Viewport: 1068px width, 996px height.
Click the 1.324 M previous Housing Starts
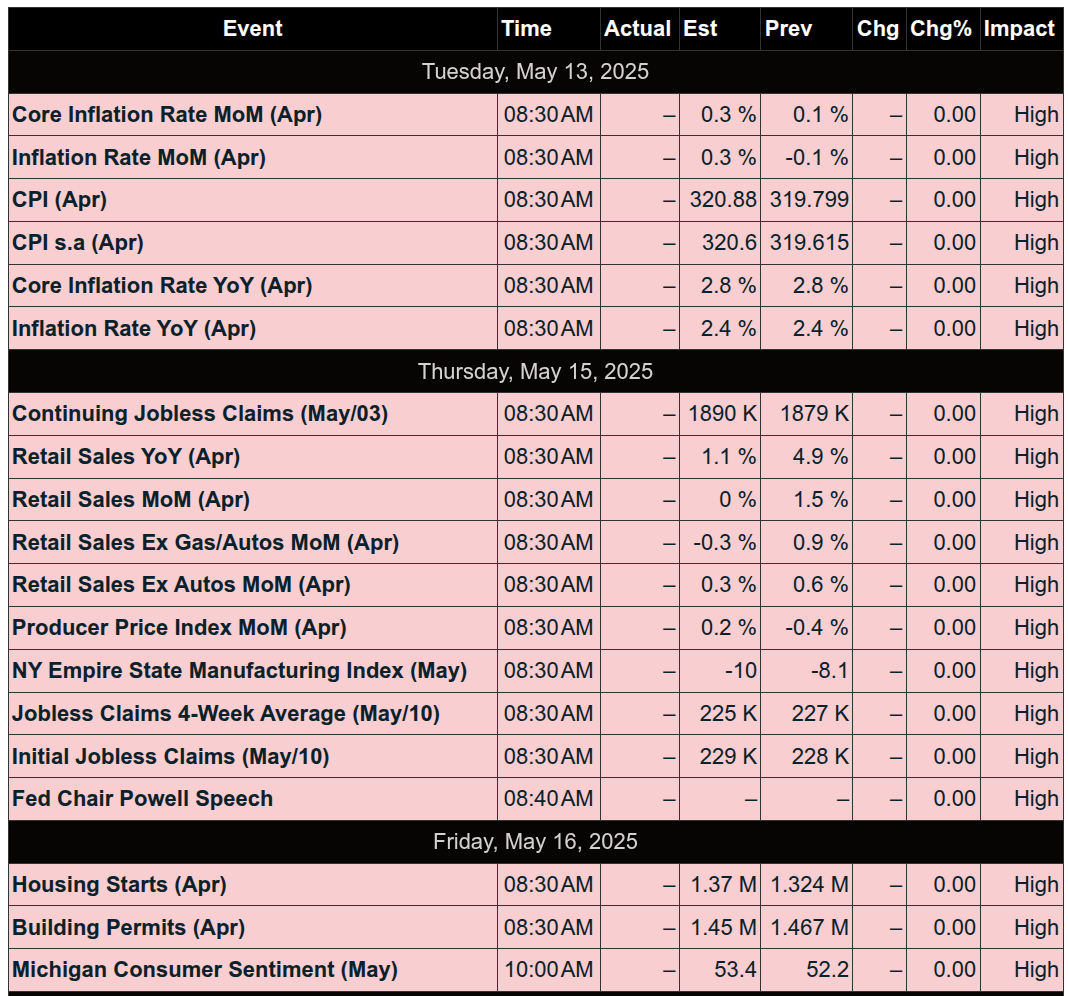pos(809,884)
